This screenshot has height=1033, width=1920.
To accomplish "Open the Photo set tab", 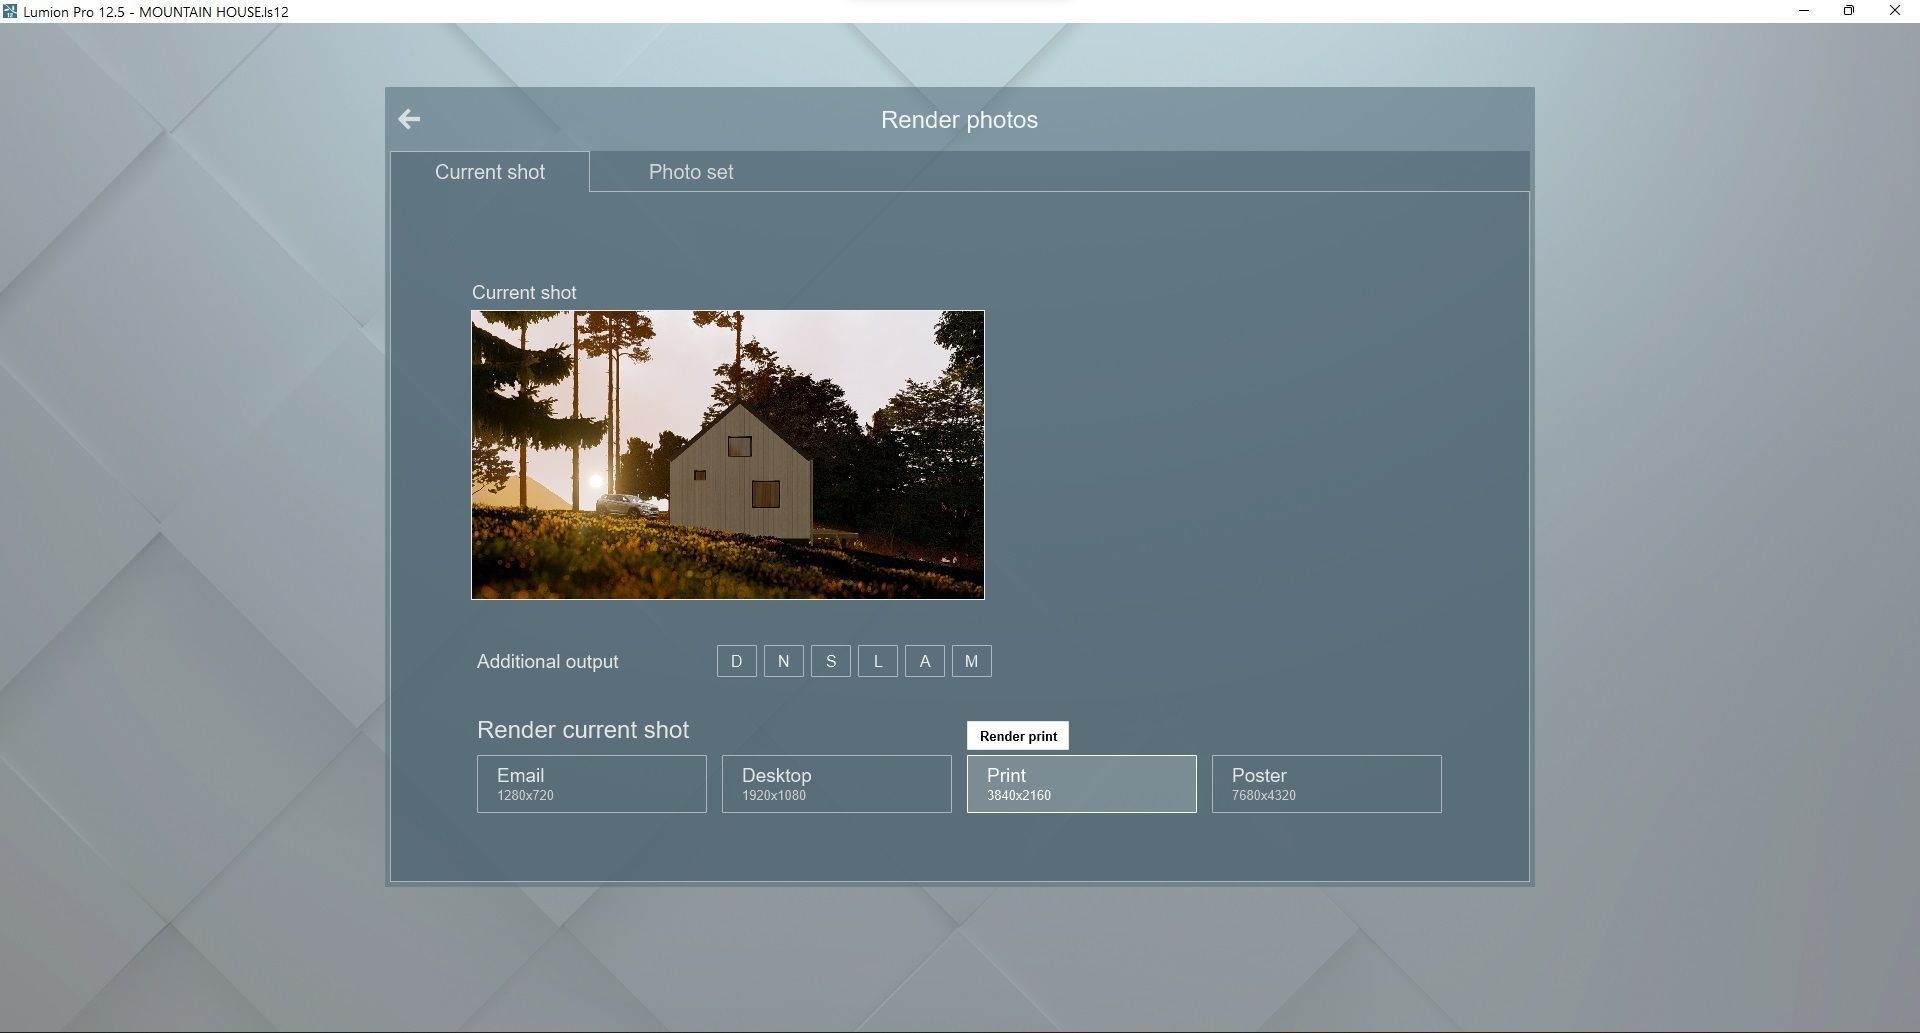I will [691, 172].
